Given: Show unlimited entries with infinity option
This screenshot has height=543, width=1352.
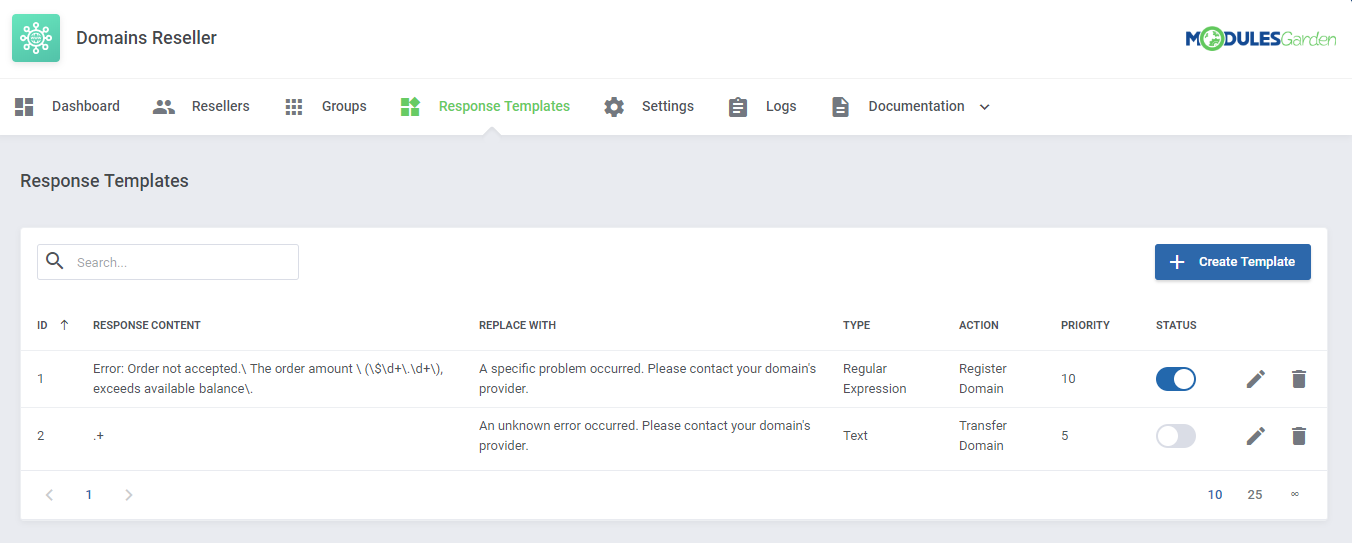Looking at the screenshot, I should tap(1294, 495).
